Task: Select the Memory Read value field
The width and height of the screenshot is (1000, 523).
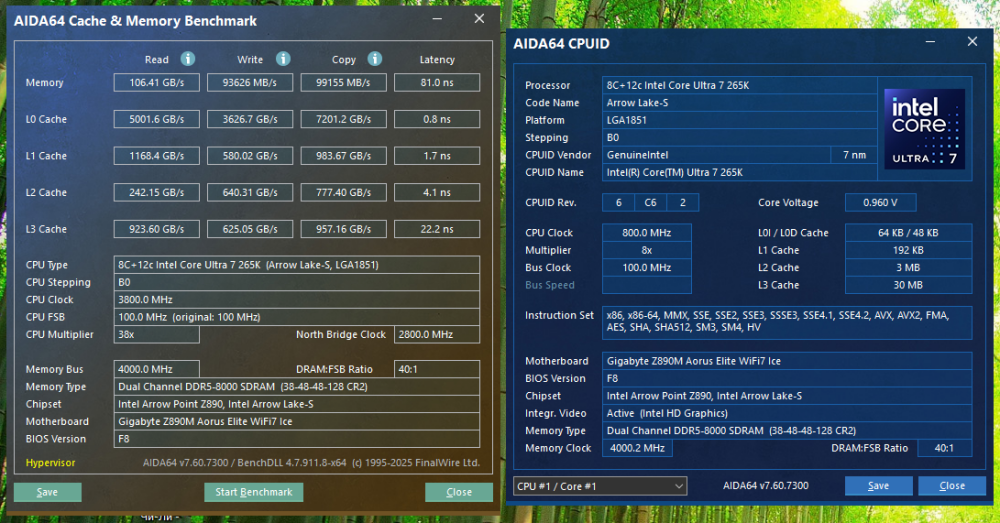Action: pos(157,83)
